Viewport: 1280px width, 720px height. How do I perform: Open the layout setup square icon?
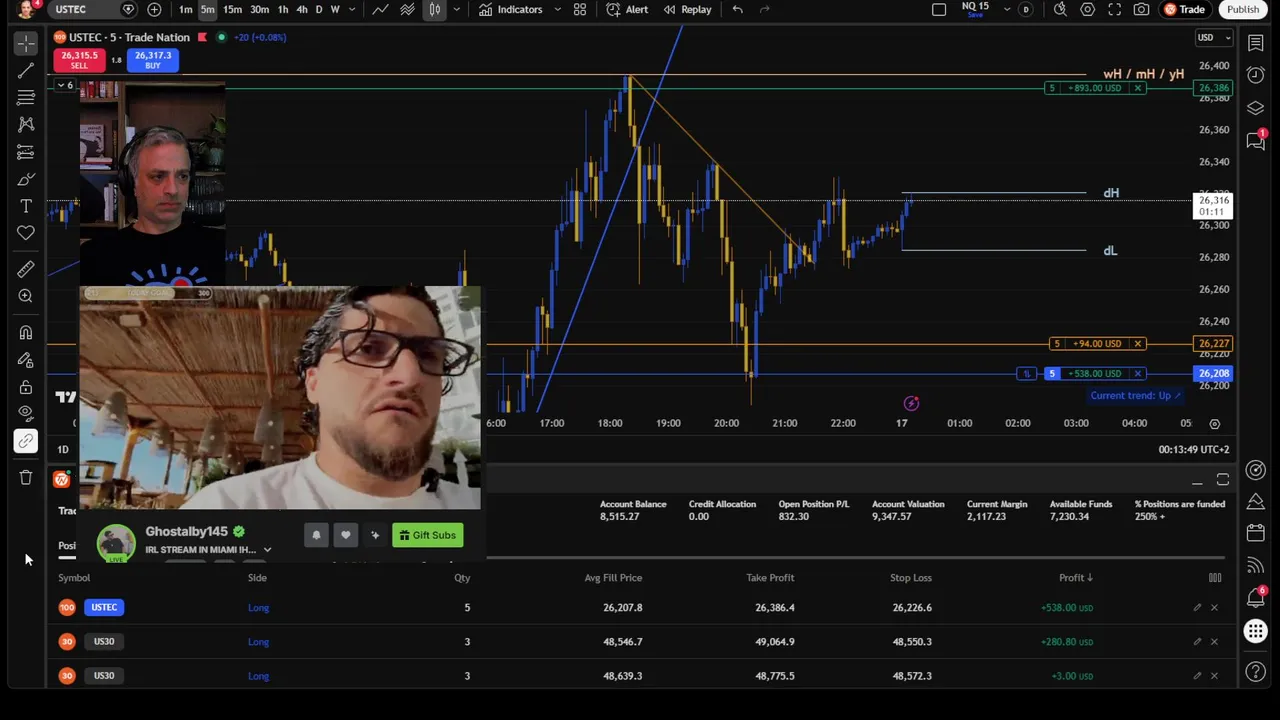tap(939, 9)
